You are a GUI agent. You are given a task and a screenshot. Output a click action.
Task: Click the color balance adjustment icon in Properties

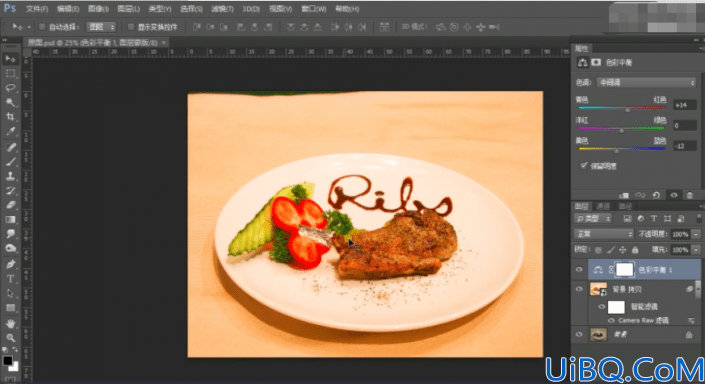[x=582, y=62]
